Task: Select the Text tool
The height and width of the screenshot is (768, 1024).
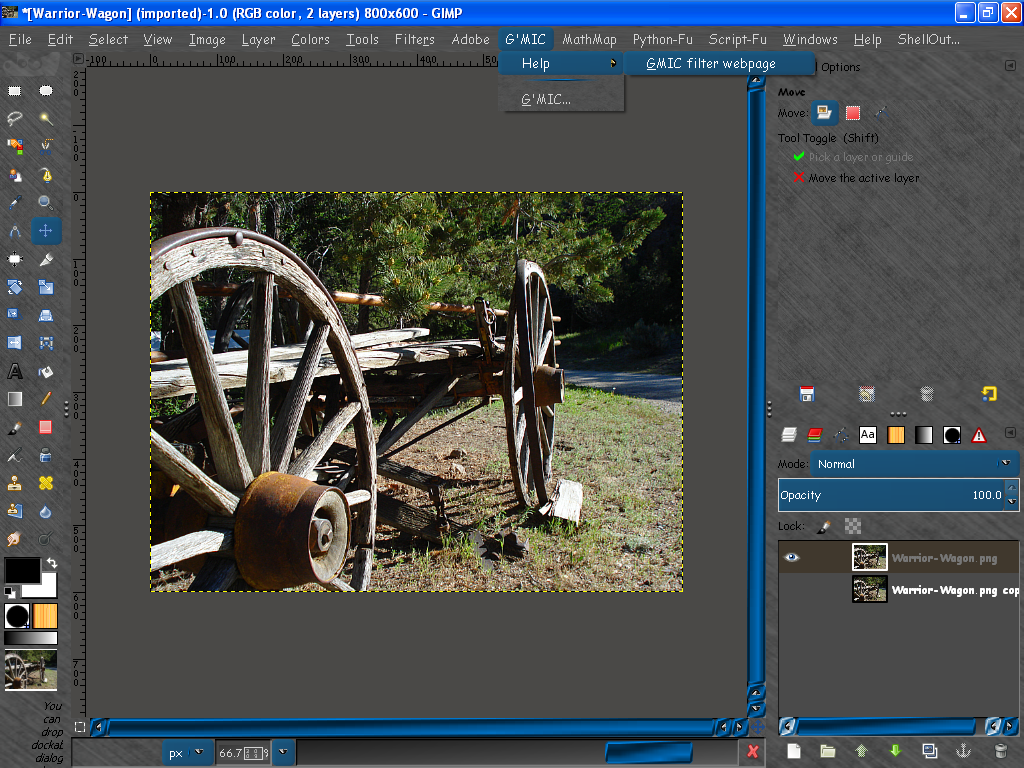Action: (14, 372)
